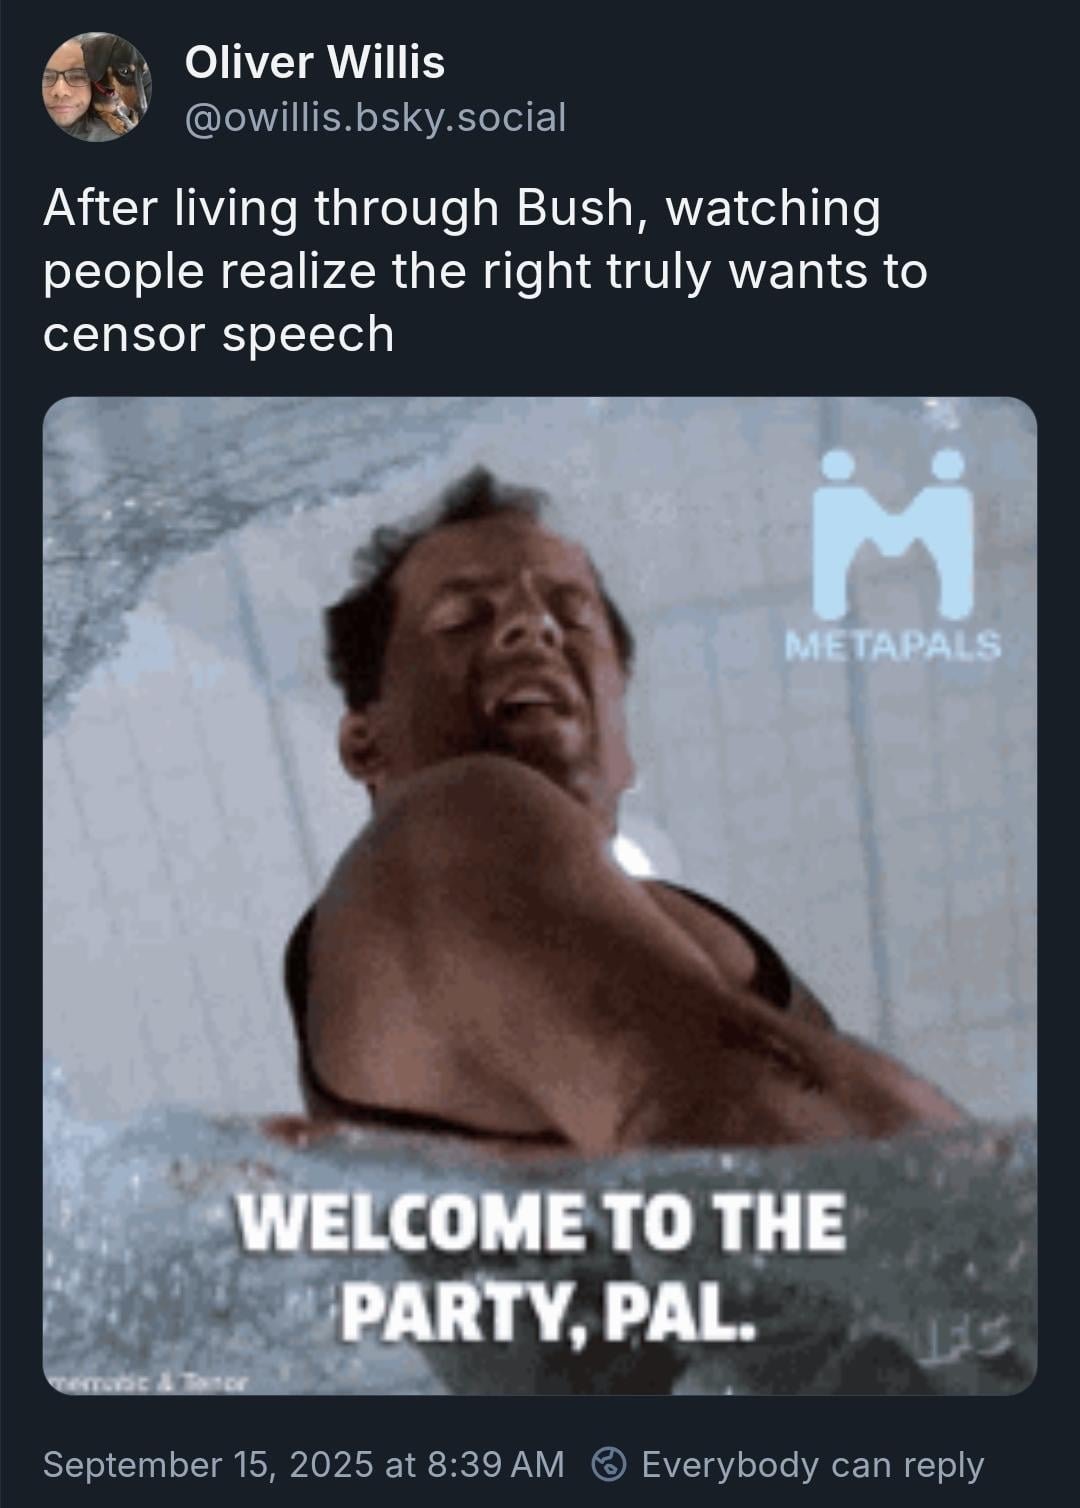Open the September 15, 2025 timestamp
Viewport: 1080px width, 1508px height.
[x=303, y=1465]
